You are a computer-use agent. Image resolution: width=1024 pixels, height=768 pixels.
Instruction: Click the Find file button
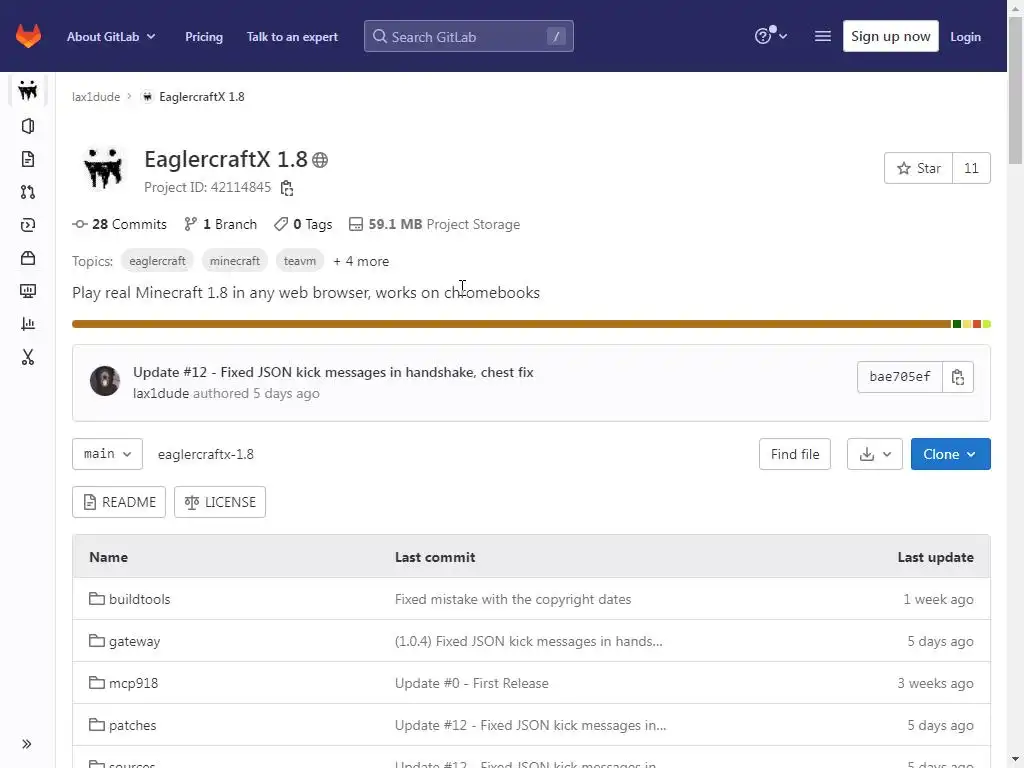(795, 454)
